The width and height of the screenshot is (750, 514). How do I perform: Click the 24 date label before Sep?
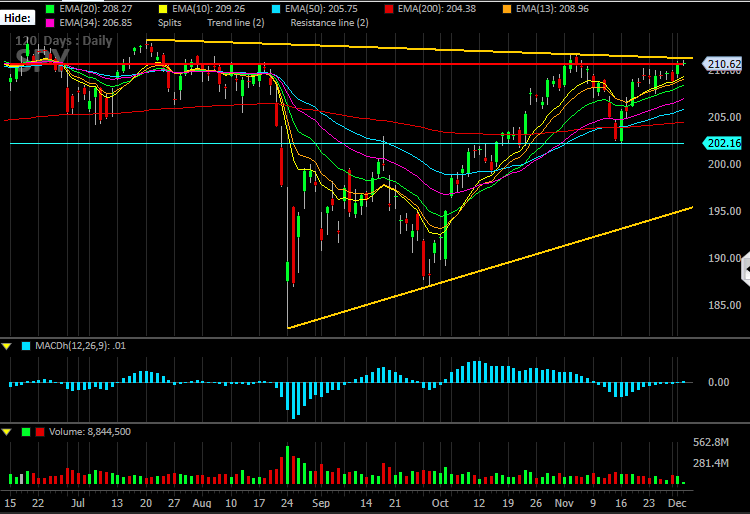pos(287,503)
